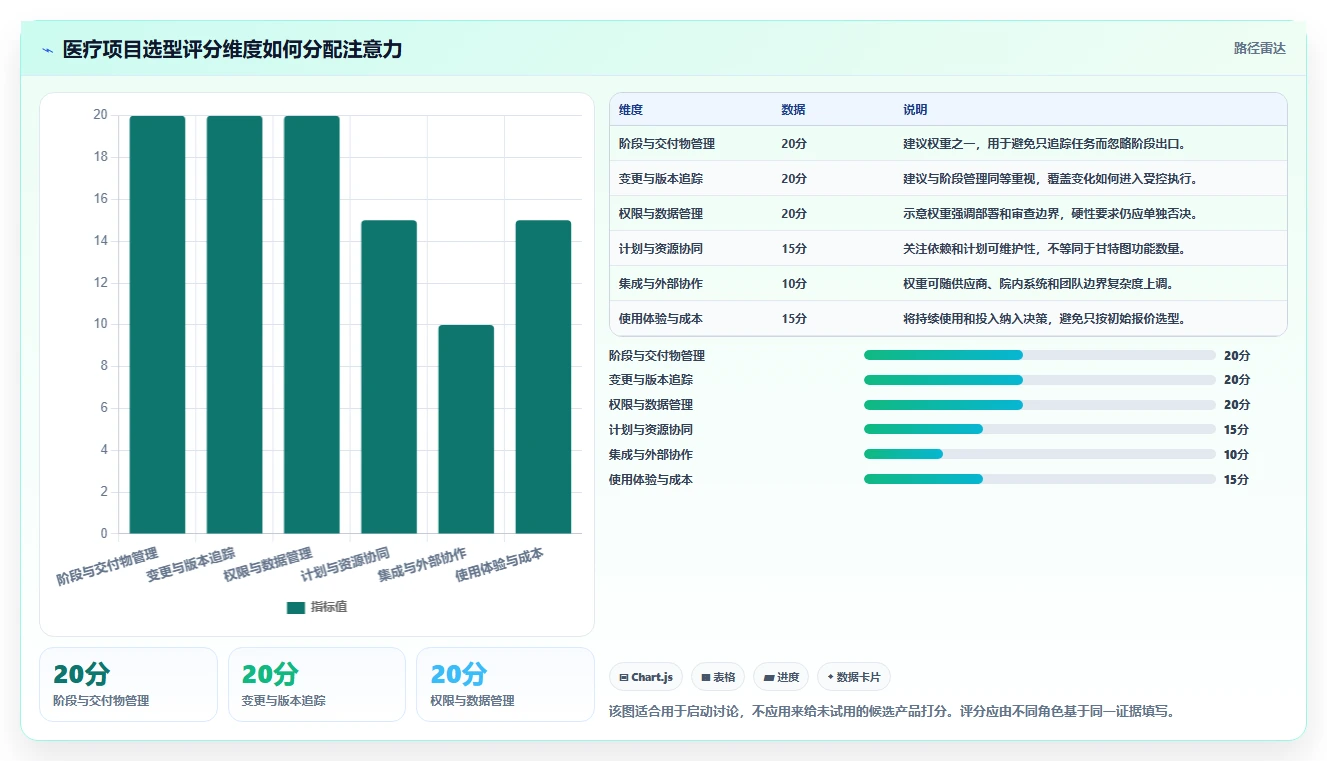Screen dimensions: 1327x761
Task: Click the square icon in the 表格 chip
Action: [x=706, y=678]
